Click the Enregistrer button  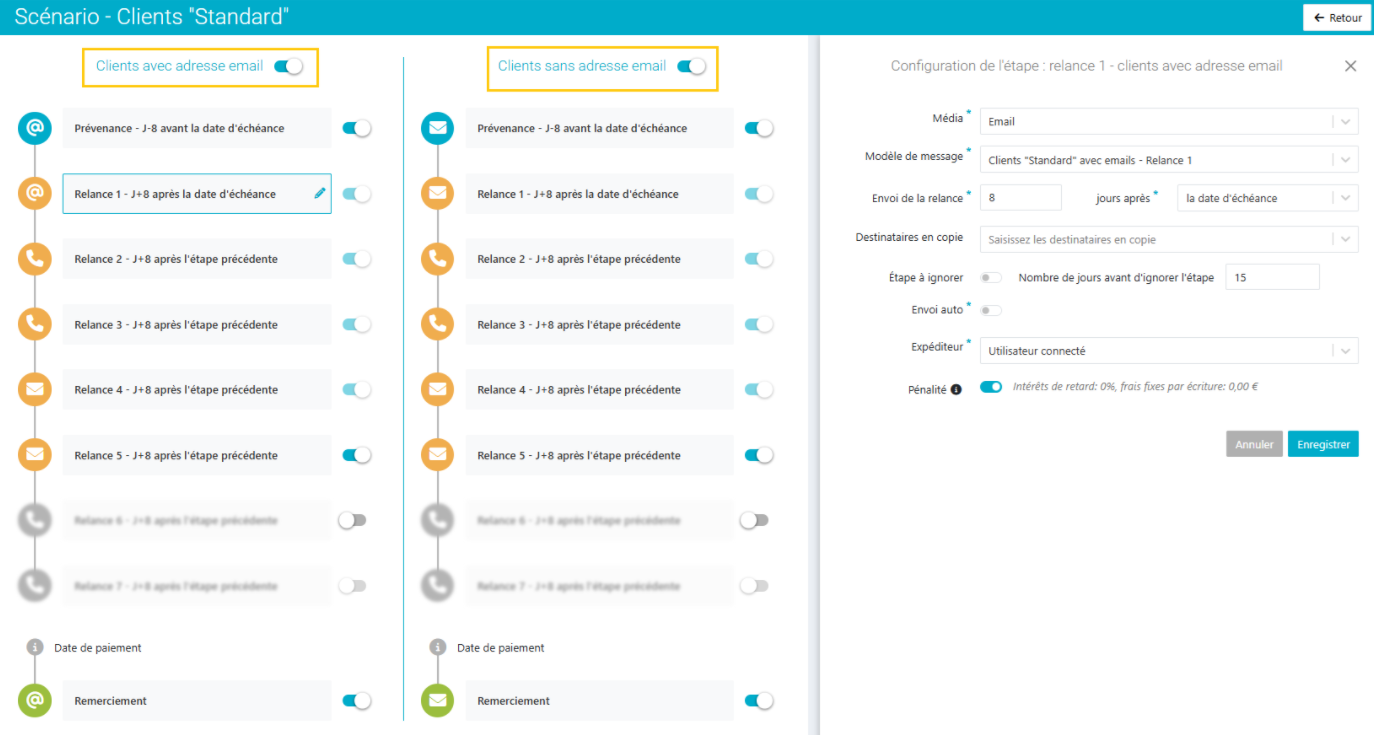click(x=1323, y=444)
